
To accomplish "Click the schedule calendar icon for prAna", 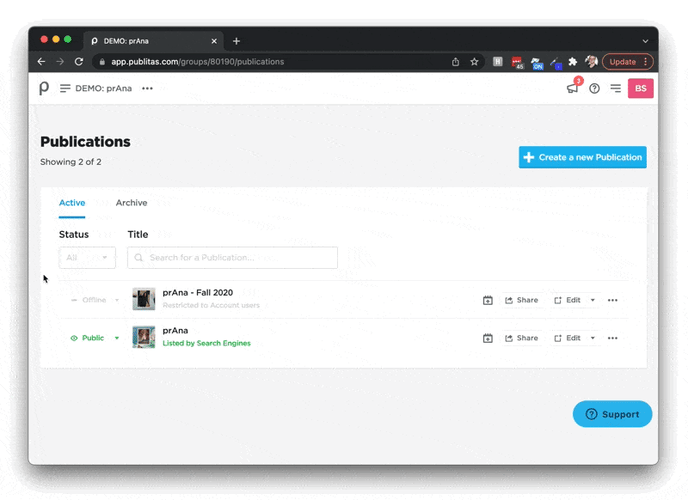I will click(487, 338).
